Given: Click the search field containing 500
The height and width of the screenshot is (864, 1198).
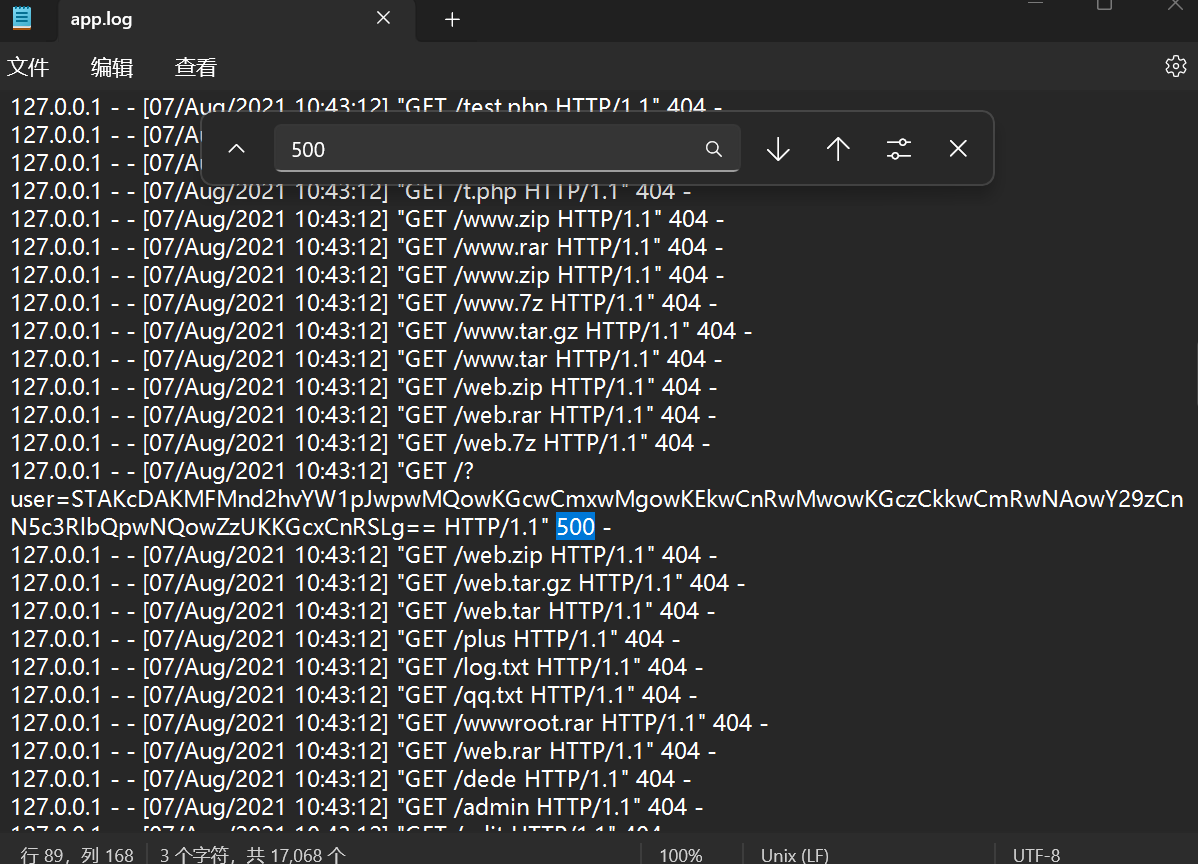Looking at the screenshot, I should tap(490, 149).
